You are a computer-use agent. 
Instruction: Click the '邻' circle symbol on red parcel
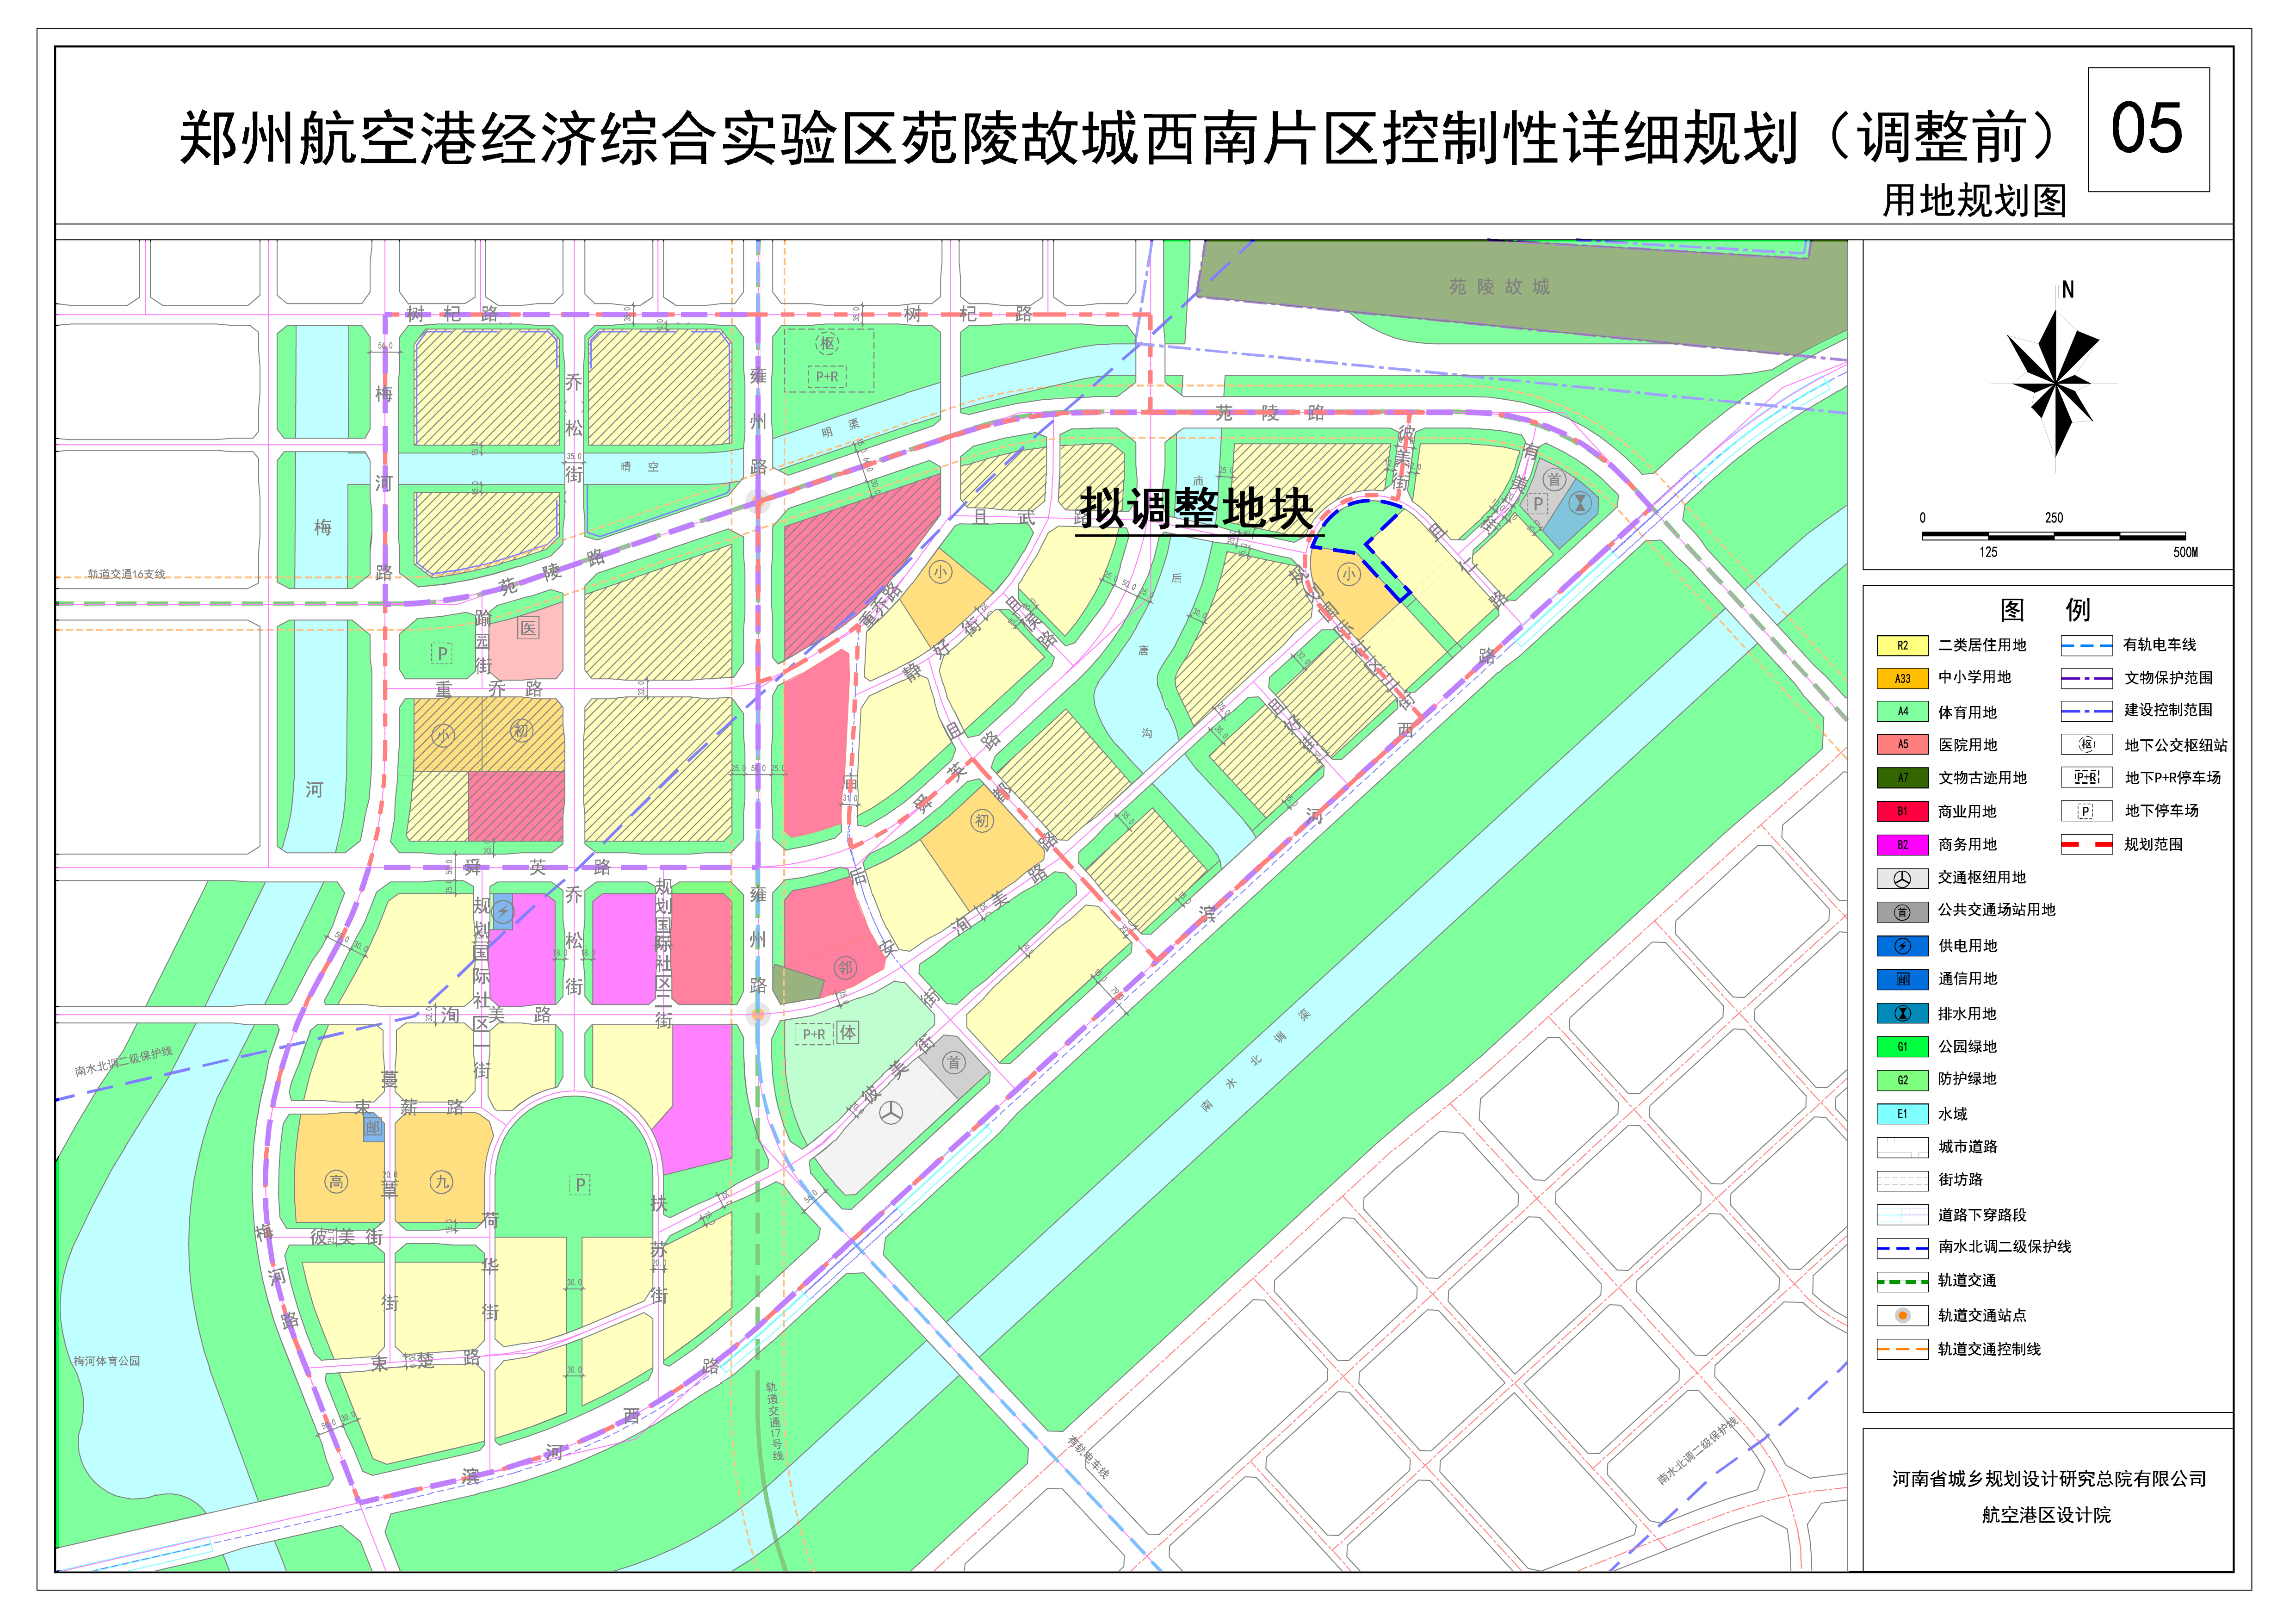point(845,967)
